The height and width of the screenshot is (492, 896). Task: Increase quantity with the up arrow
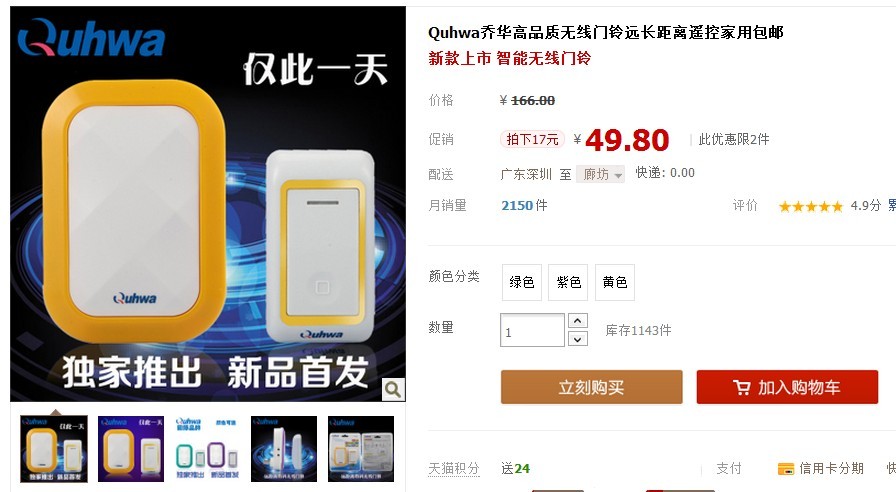(x=578, y=321)
